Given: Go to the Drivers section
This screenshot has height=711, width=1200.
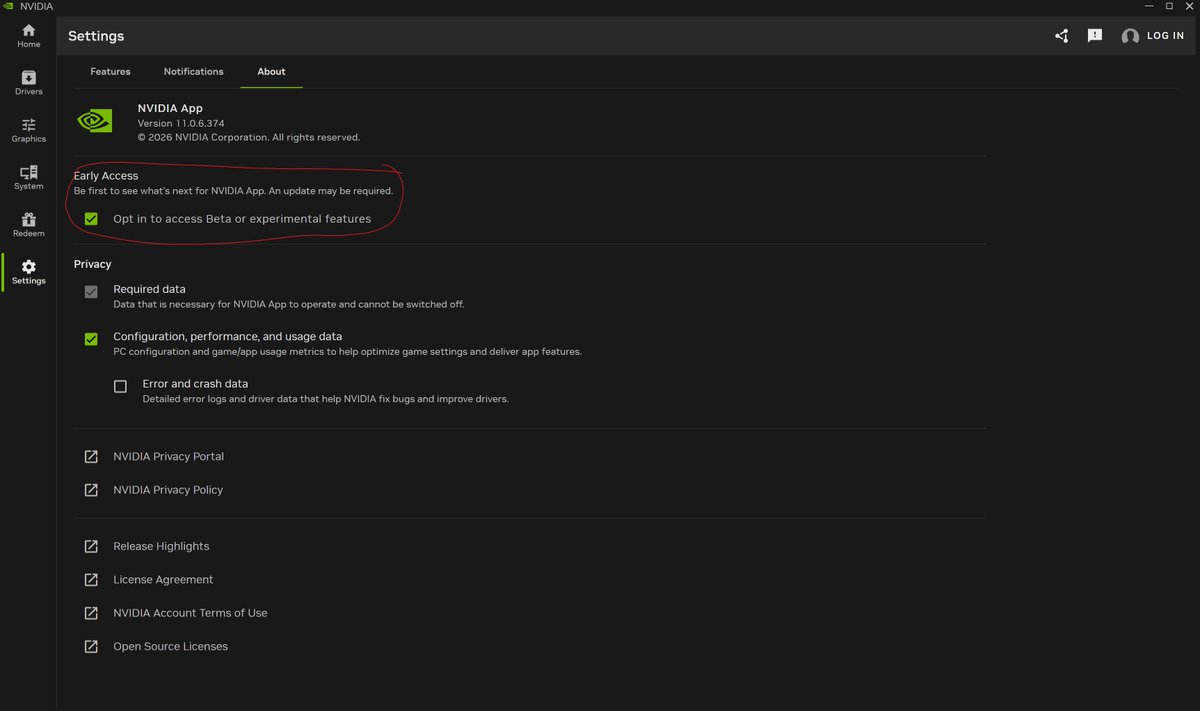Looking at the screenshot, I should [x=28, y=83].
